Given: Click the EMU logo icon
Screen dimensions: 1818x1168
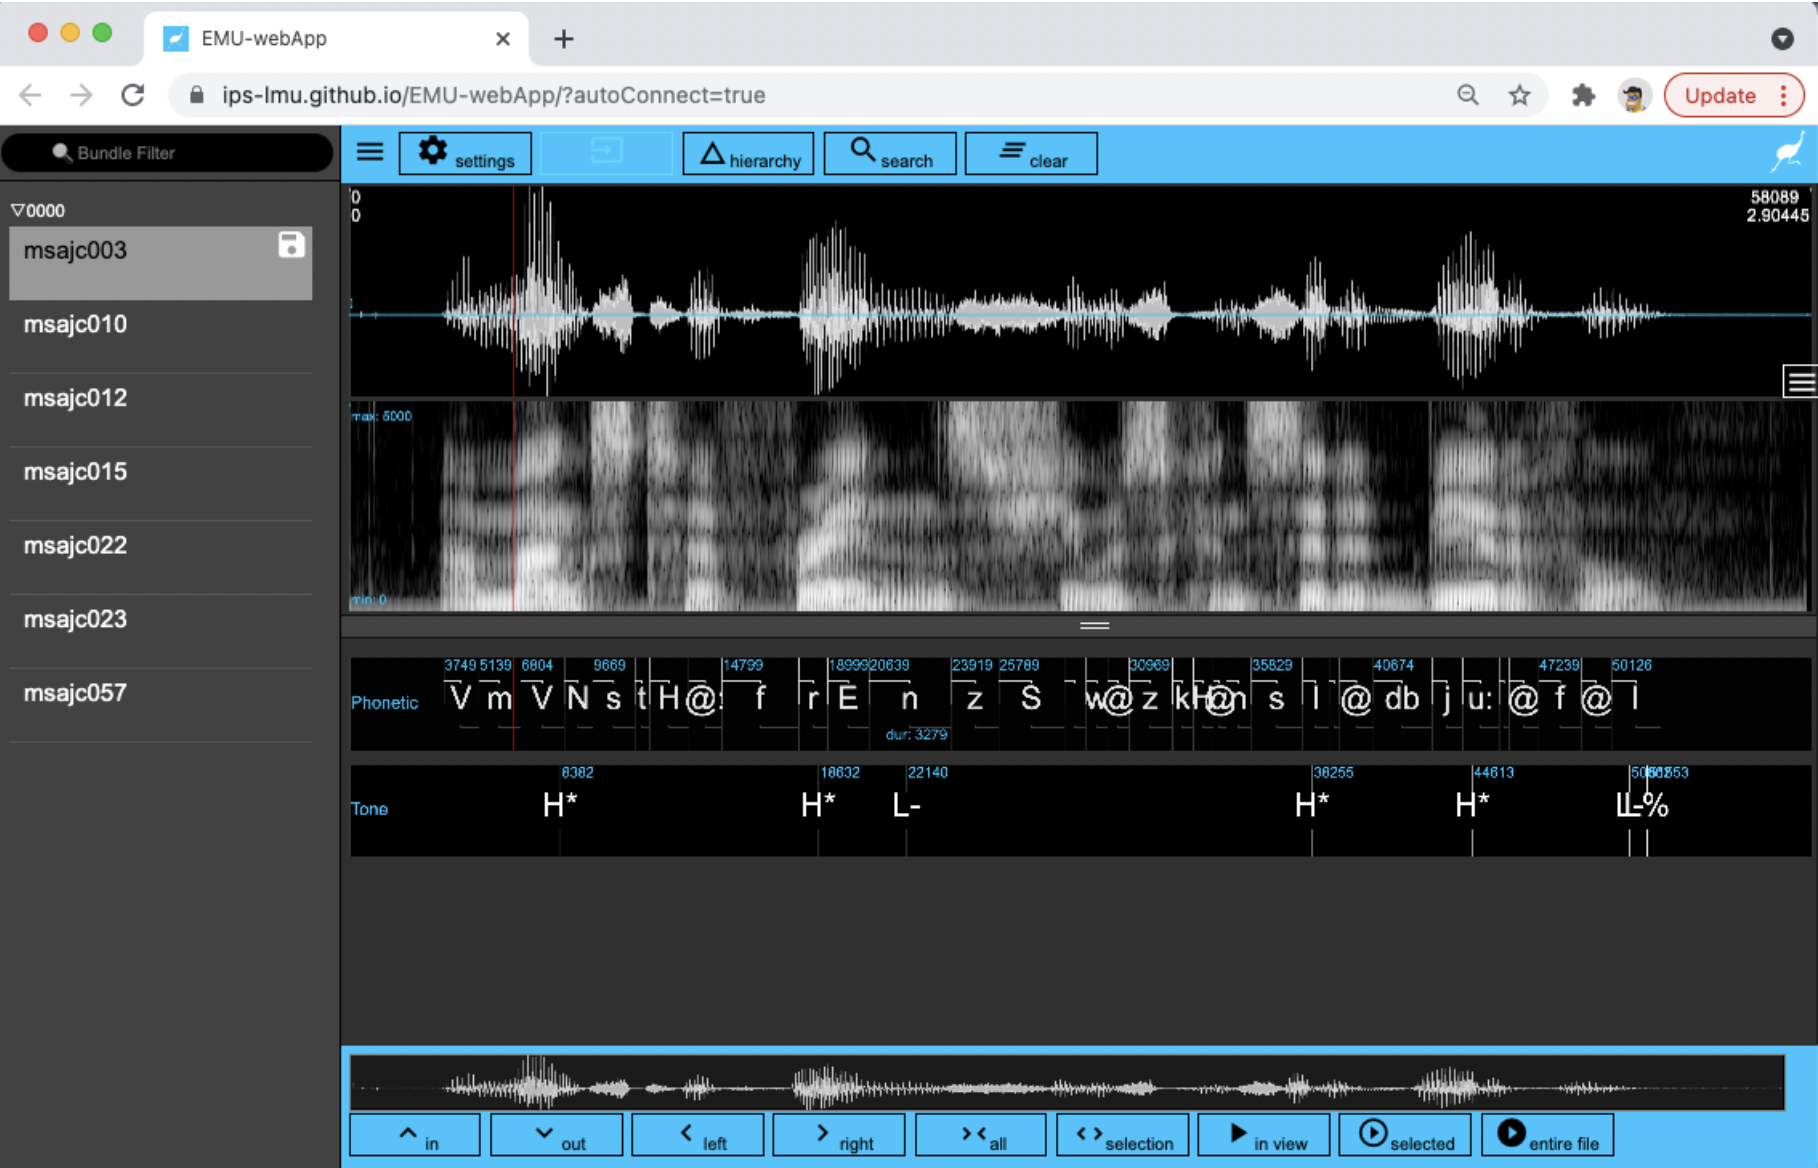Looking at the screenshot, I should [1789, 153].
